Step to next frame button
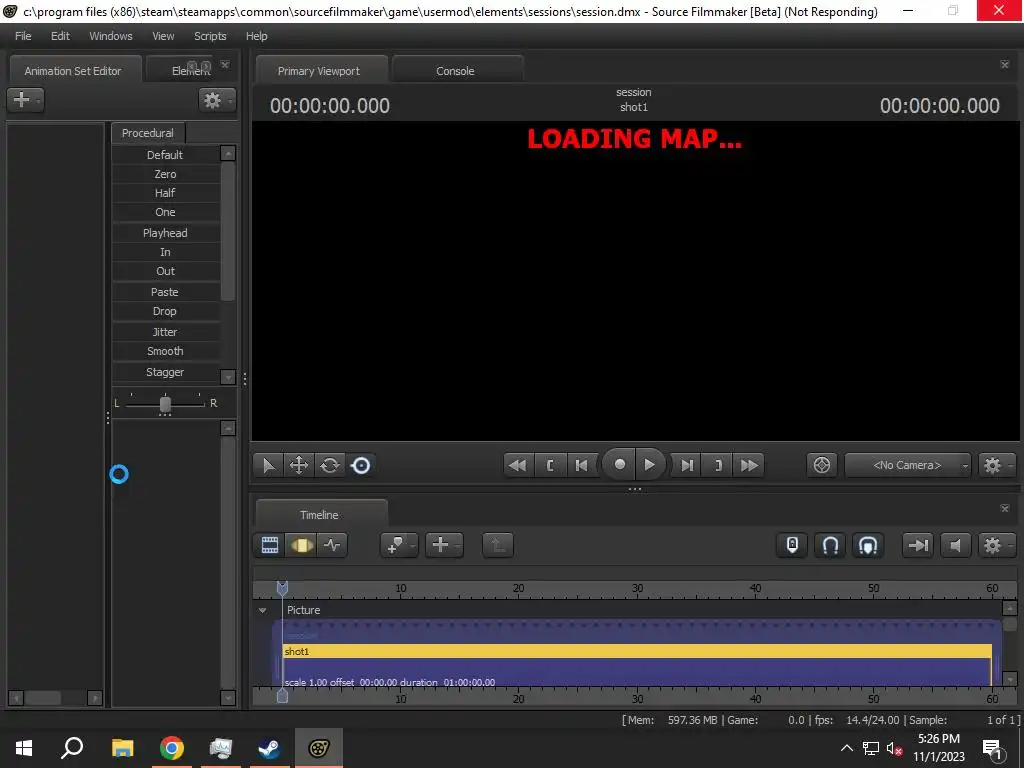This screenshot has height=768, width=1024. [687, 466]
